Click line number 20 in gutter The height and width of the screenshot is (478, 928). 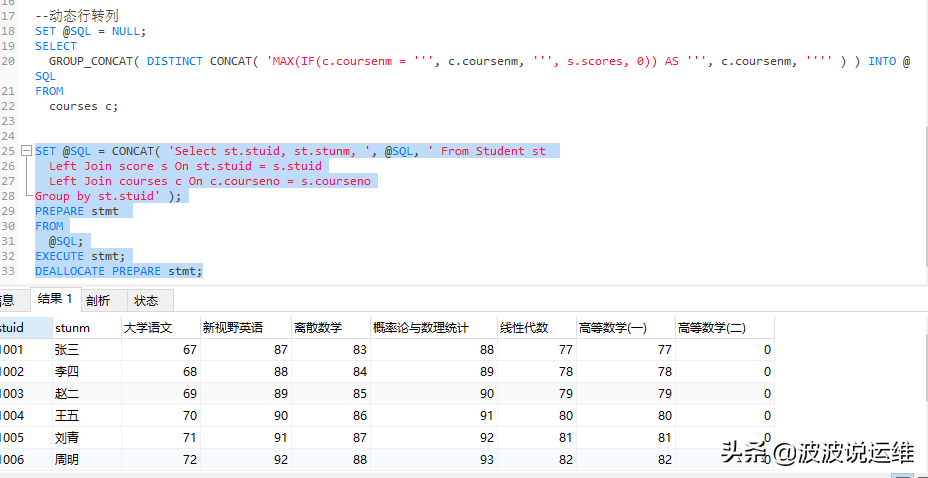tap(8, 62)
